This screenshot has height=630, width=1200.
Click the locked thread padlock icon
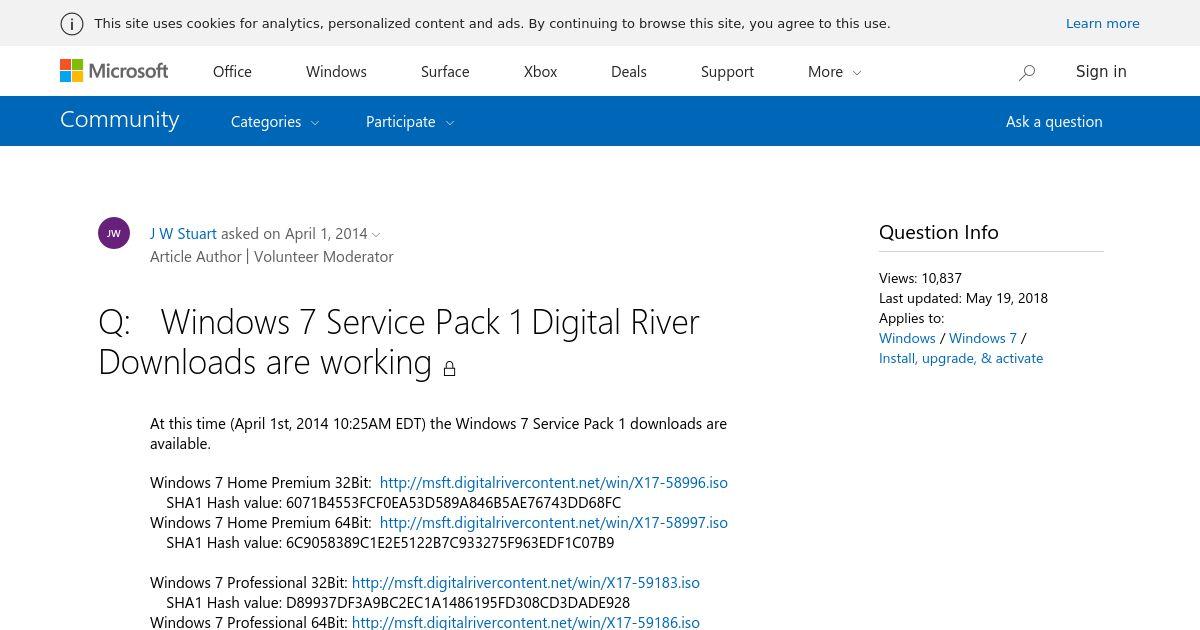[449, 368]
